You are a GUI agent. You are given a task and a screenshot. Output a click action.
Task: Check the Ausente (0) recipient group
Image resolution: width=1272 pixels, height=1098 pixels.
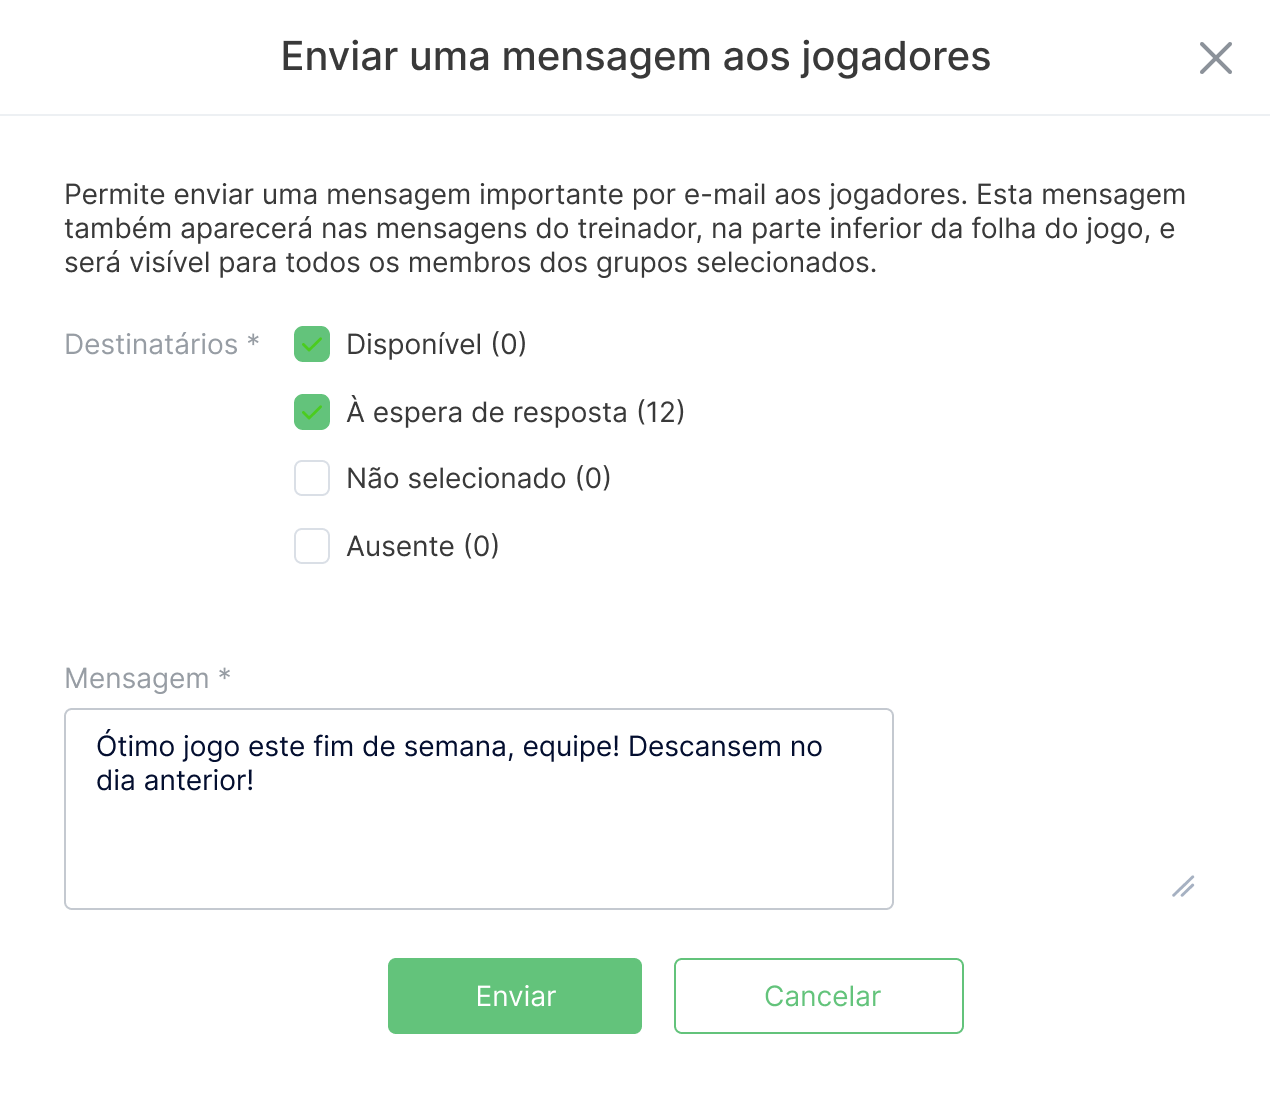point(311,546)
